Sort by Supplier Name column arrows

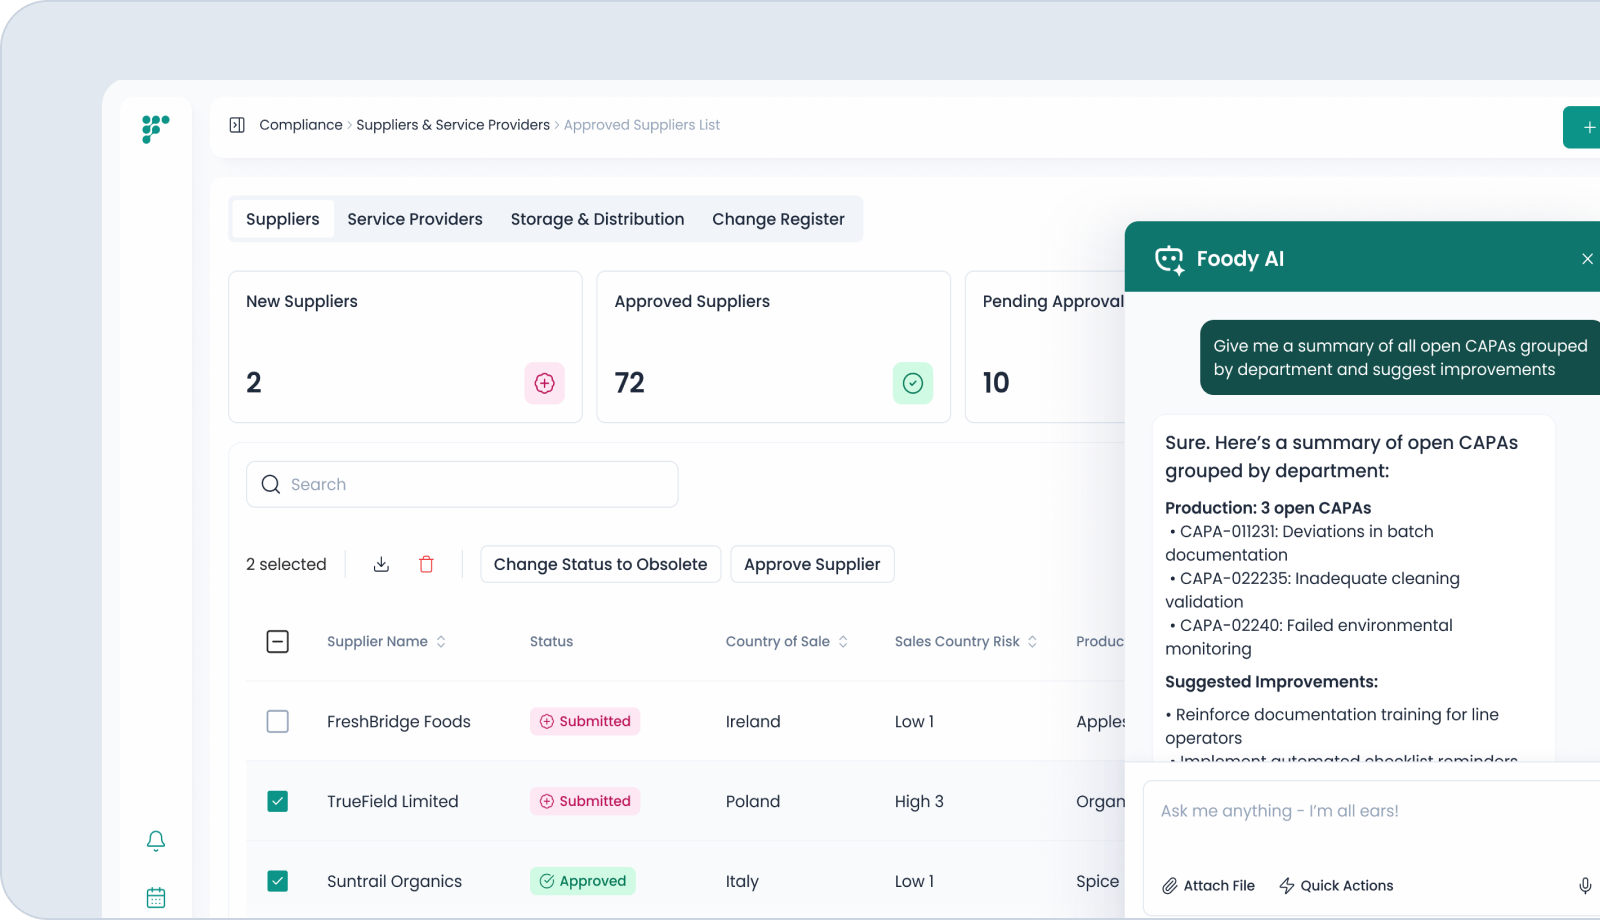(x=441, y=642)
